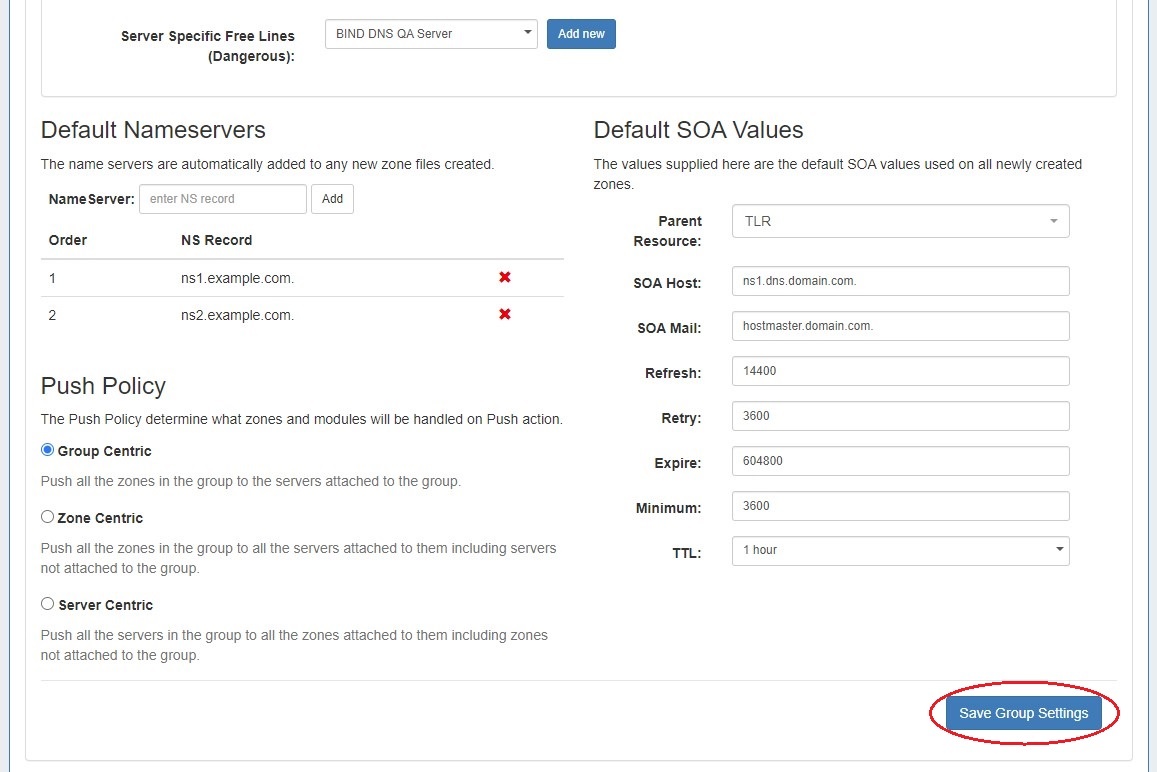
Task: Click into the SOA Host field
Action: (x=900, y=281)
